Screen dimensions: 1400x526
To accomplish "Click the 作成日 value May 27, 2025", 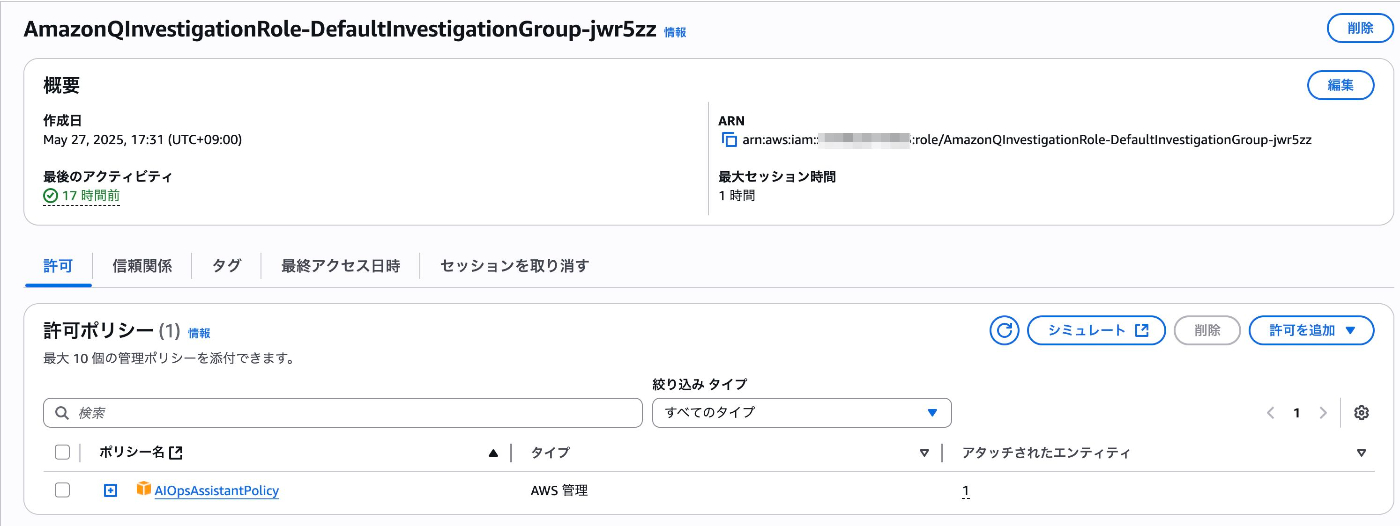I will tap(142, 140).
